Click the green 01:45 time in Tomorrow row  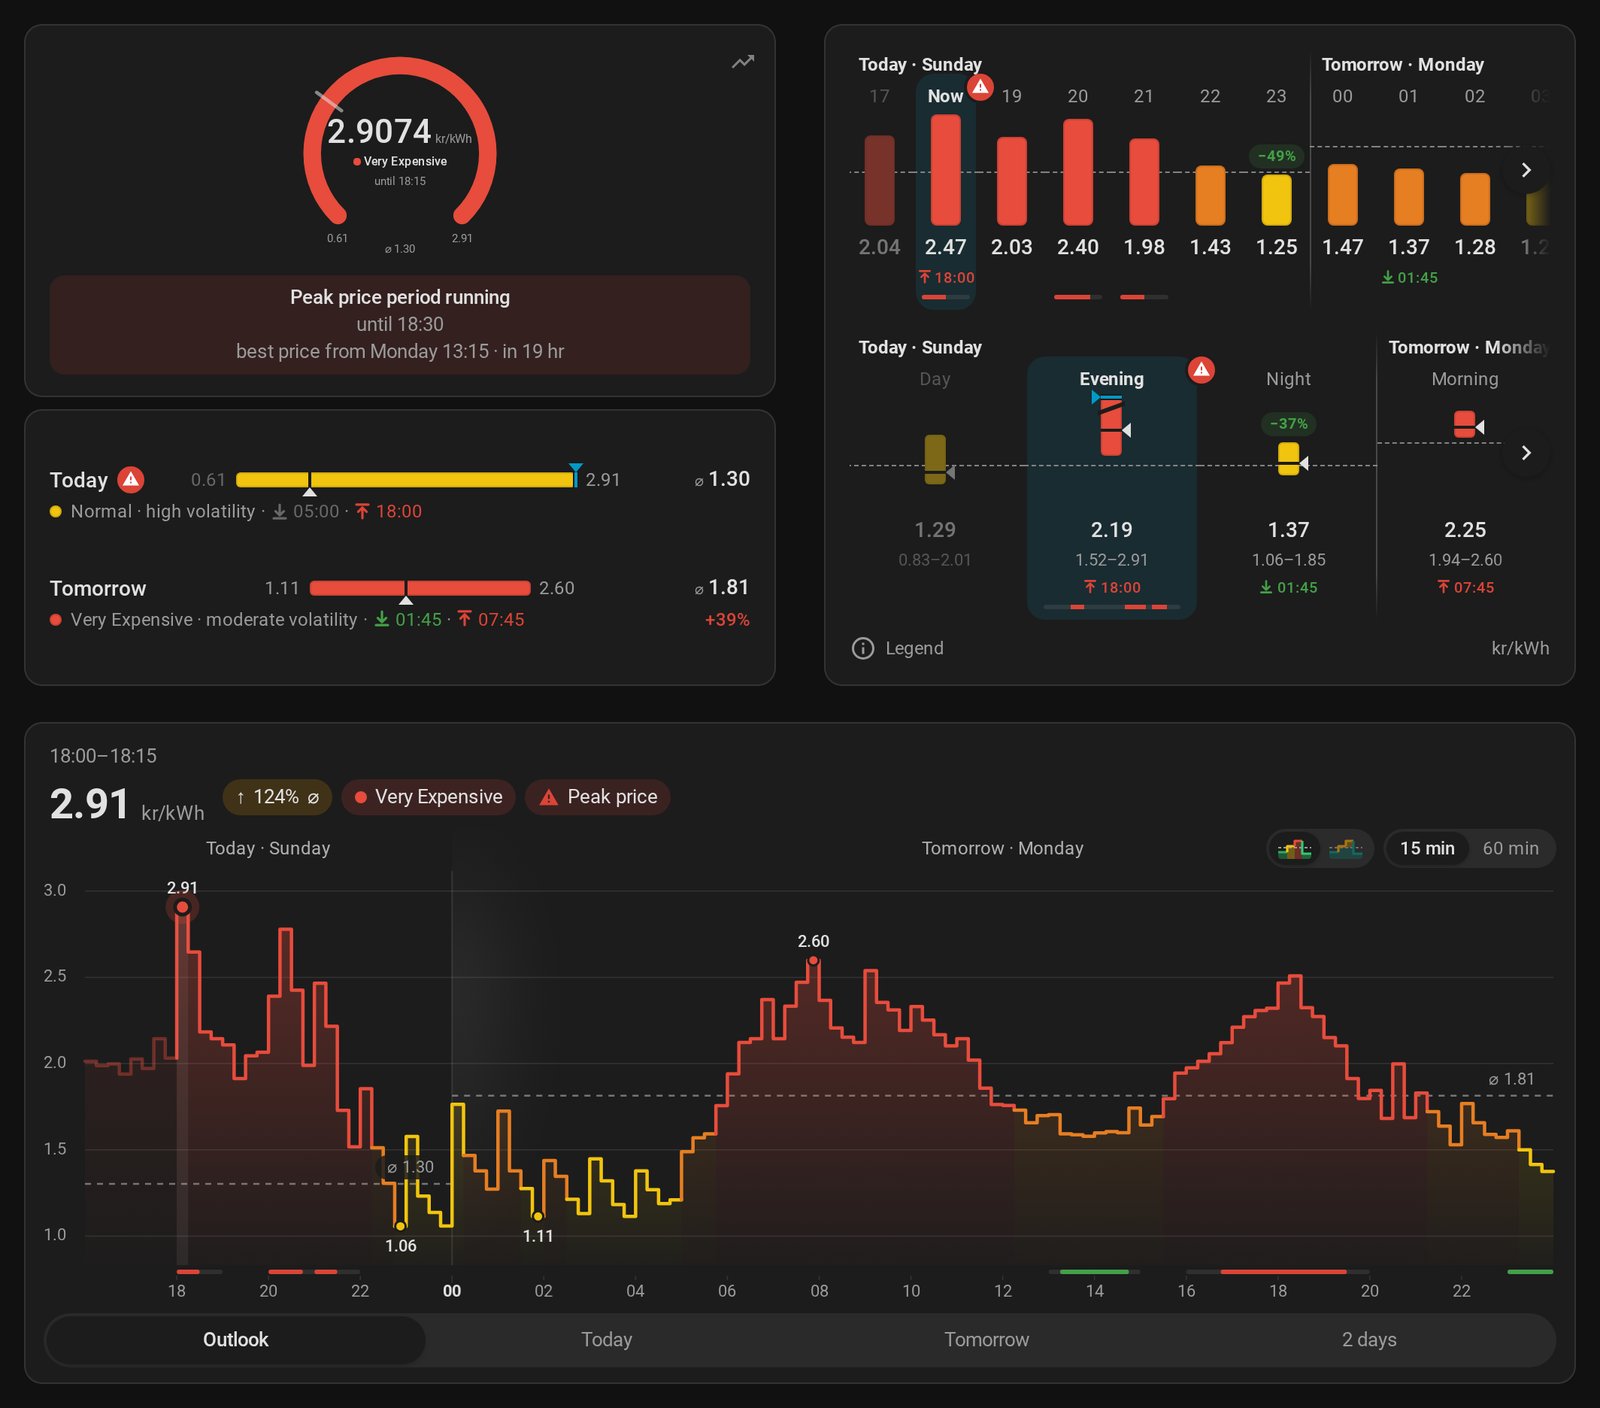pyautogui.click(x=408, y=620)
